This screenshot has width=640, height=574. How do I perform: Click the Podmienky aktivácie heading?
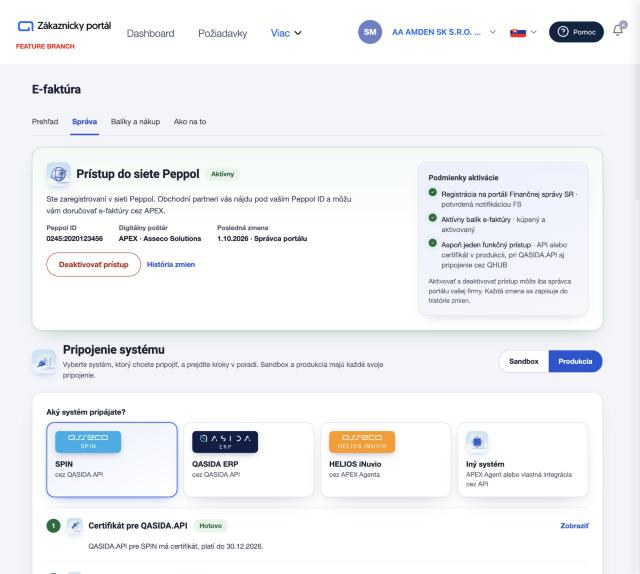pos(463,178)
